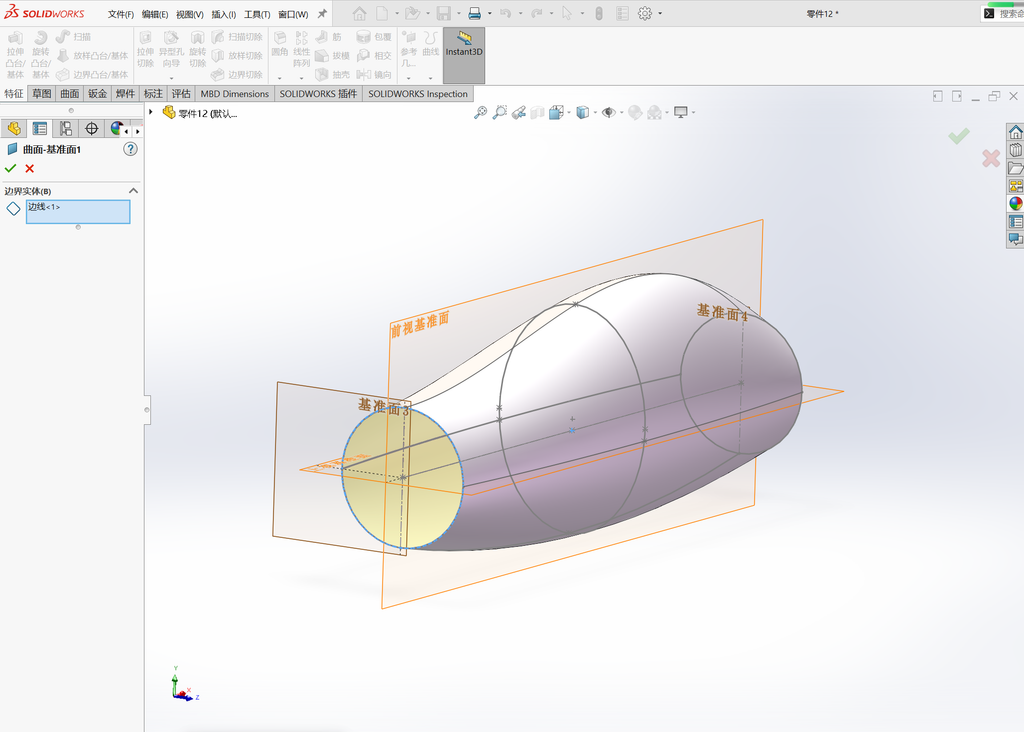This screenshot has width=1024, height=732.
Task: Open the Display Style dropdown arrow
Action: 595,112
